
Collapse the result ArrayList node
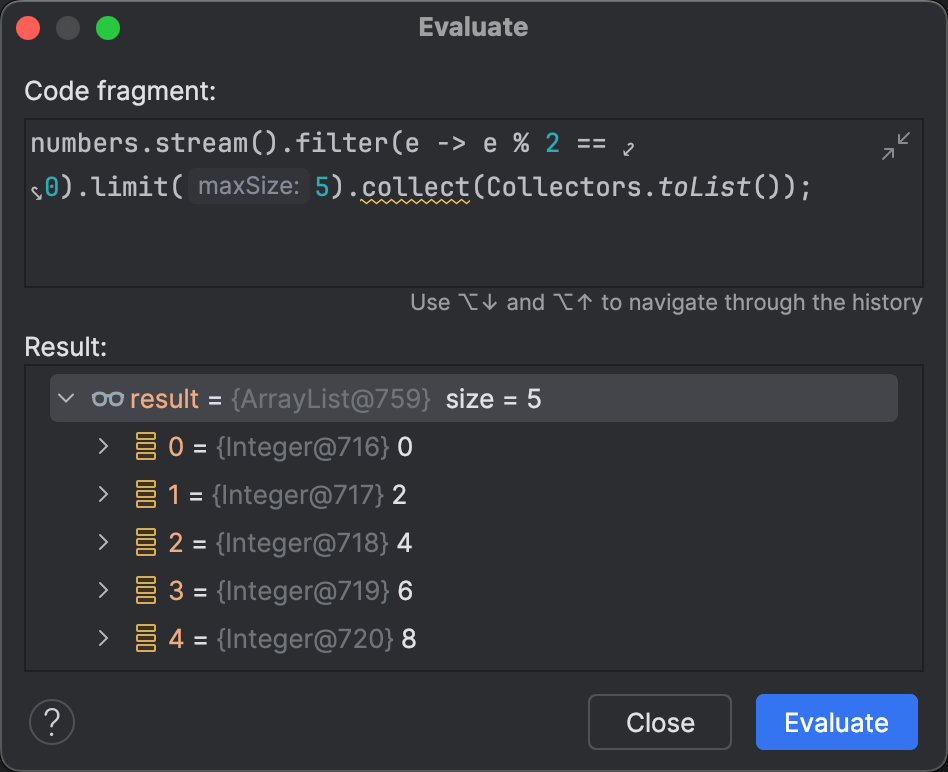pyautogui.click(x=66, y=398)
